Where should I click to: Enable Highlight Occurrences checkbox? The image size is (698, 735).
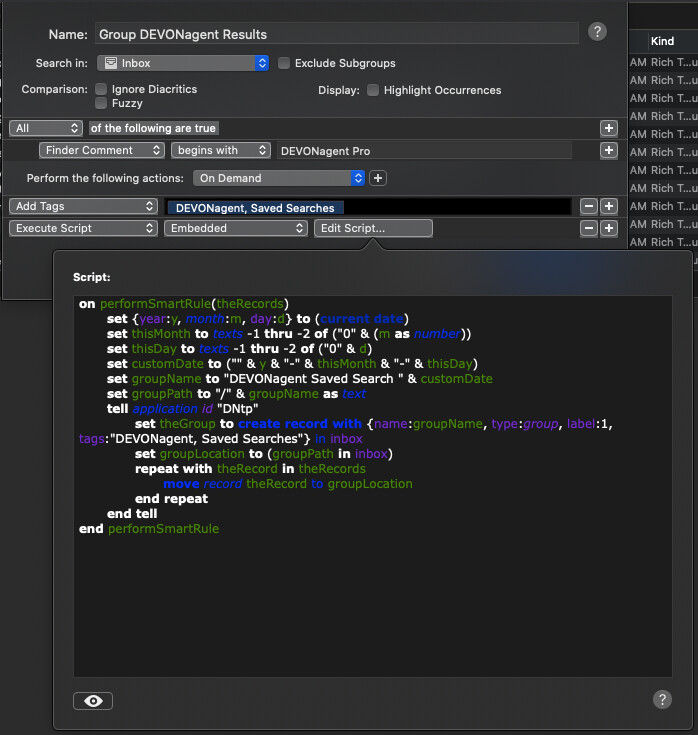click(373, 90)
